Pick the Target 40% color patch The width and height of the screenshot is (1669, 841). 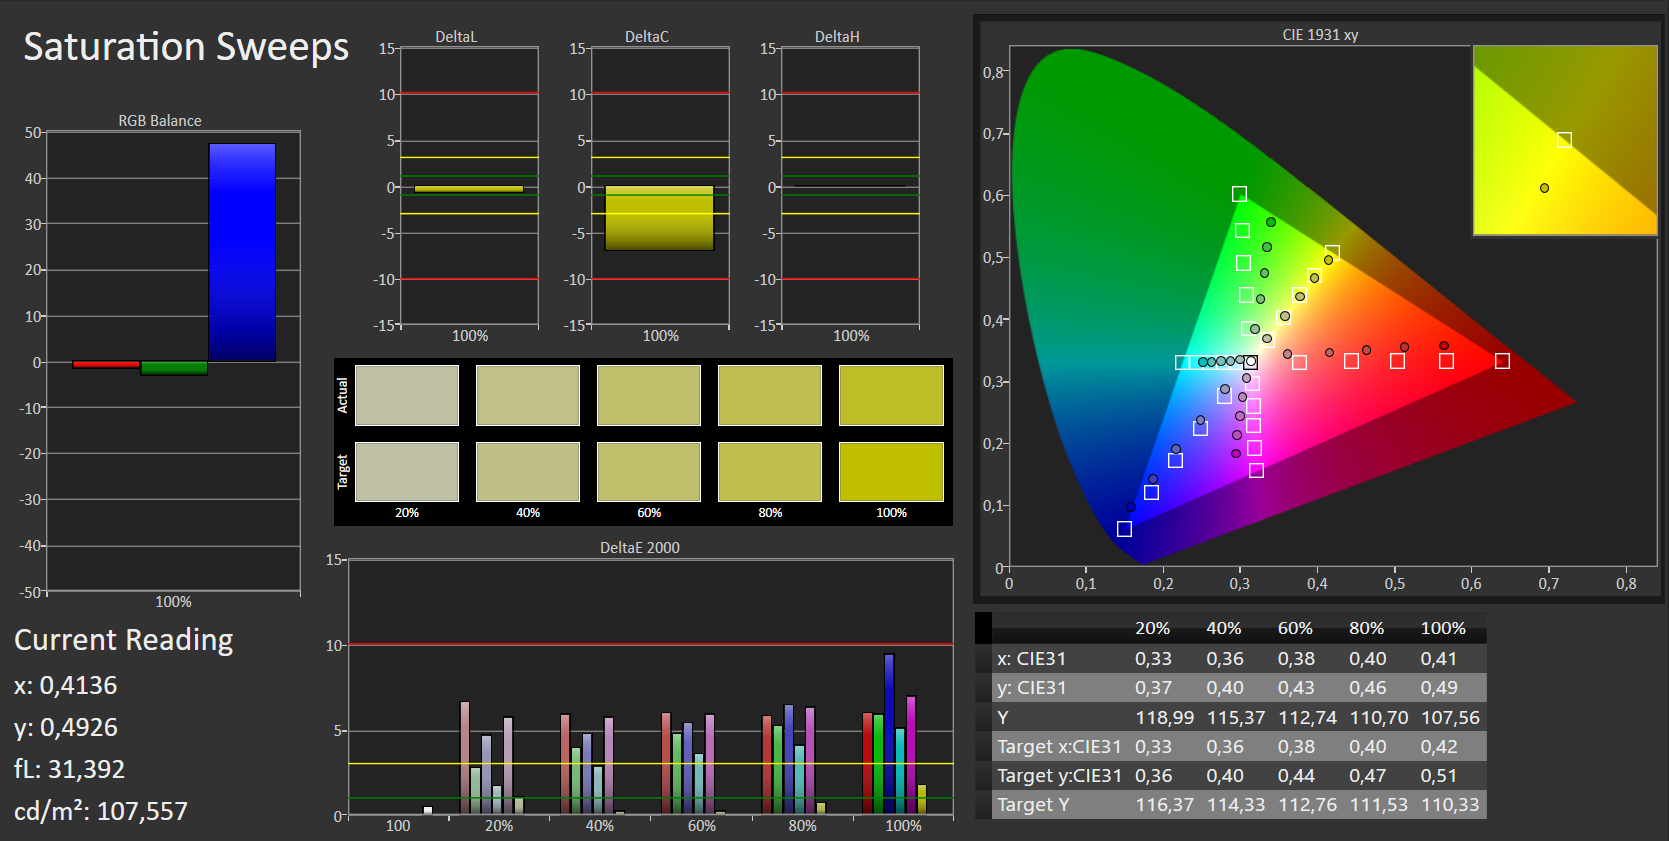(528, 472)
